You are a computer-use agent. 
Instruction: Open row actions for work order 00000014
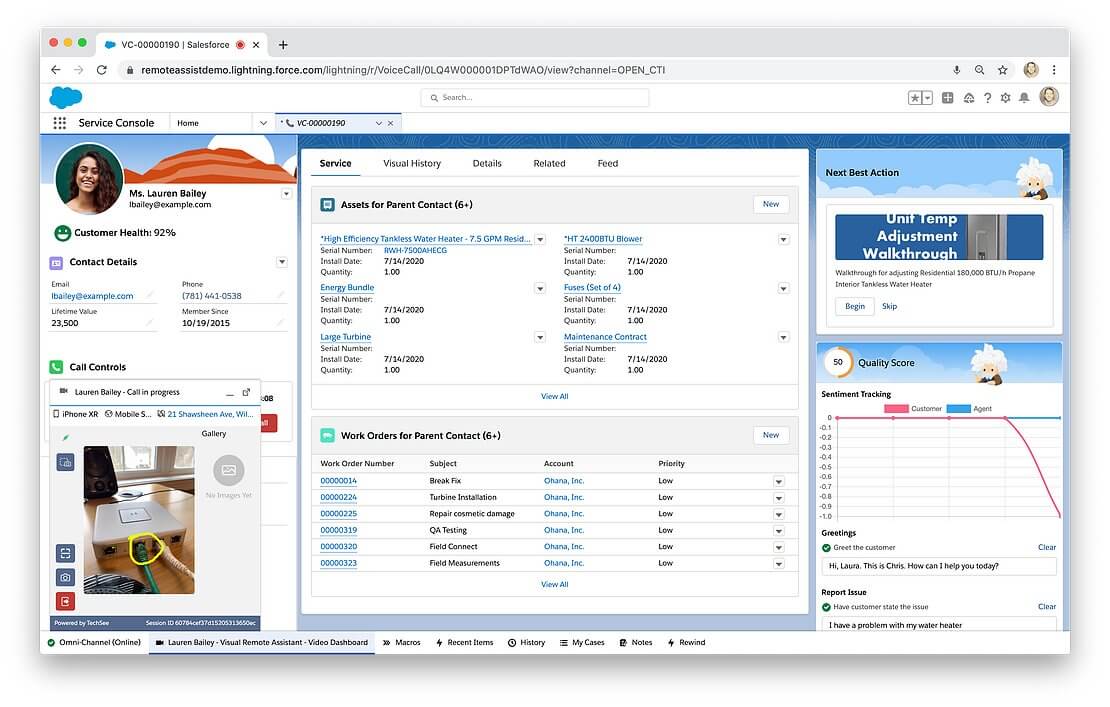pos(778,481)
